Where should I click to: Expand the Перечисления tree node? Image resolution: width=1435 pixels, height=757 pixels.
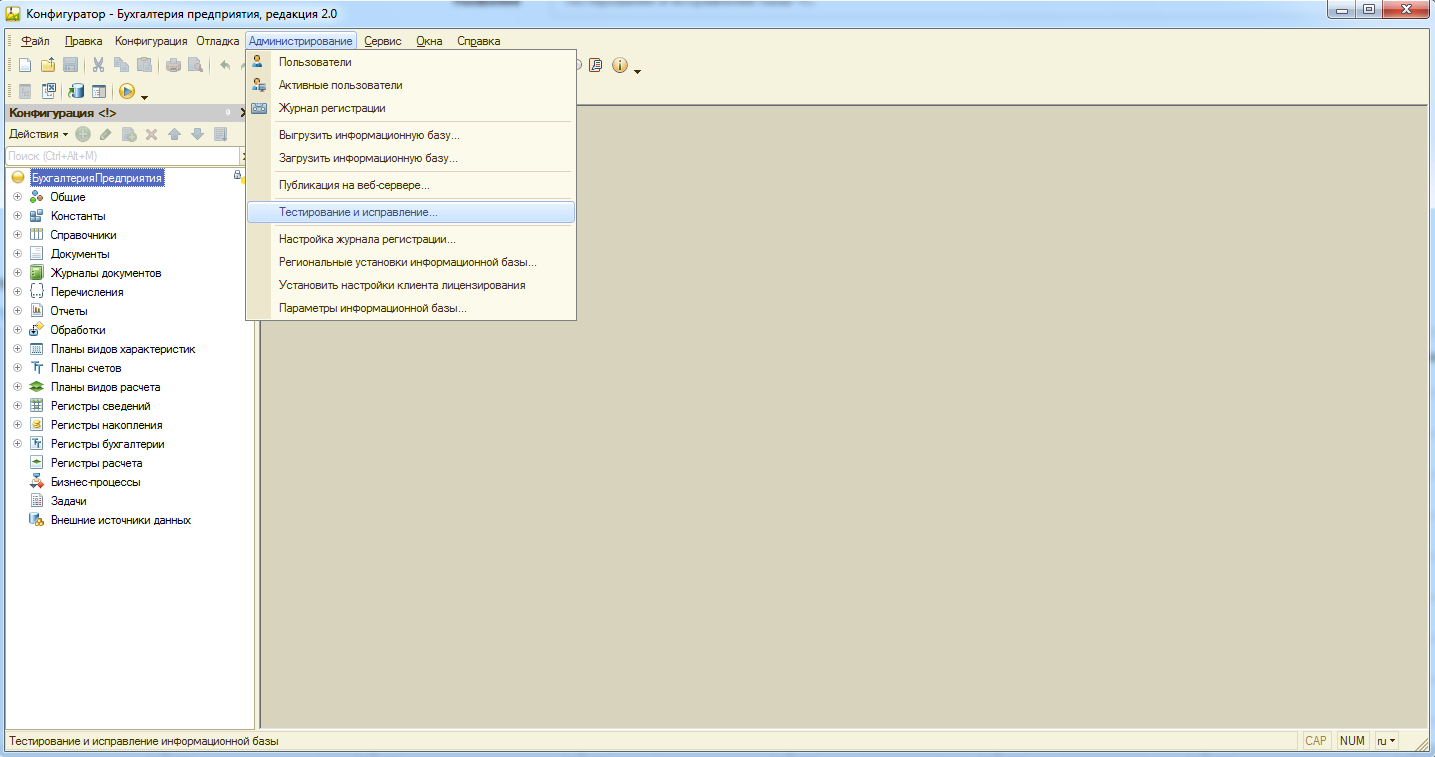(x=17, y=292)
